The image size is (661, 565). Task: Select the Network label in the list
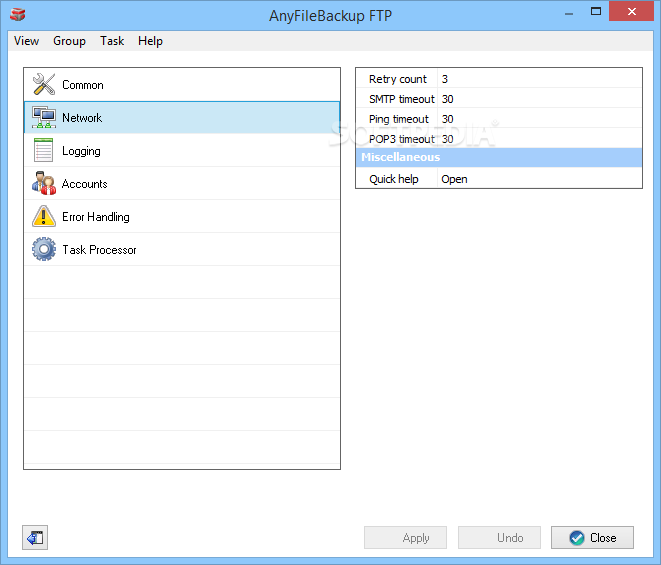pos(82,118)
